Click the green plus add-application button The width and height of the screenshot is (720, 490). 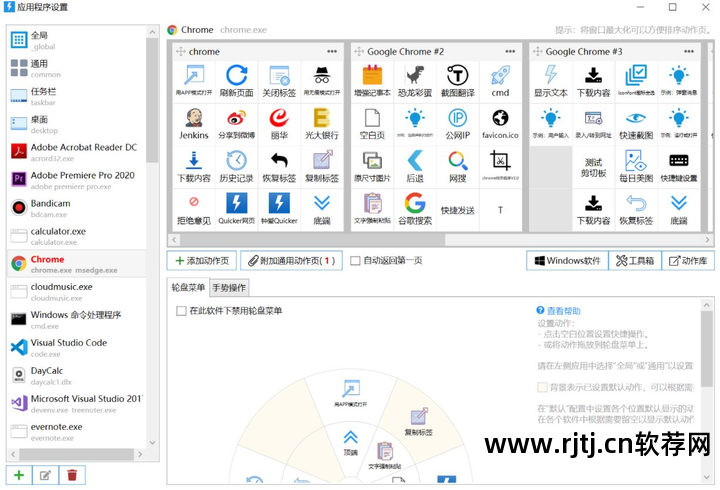click(19, 475)
